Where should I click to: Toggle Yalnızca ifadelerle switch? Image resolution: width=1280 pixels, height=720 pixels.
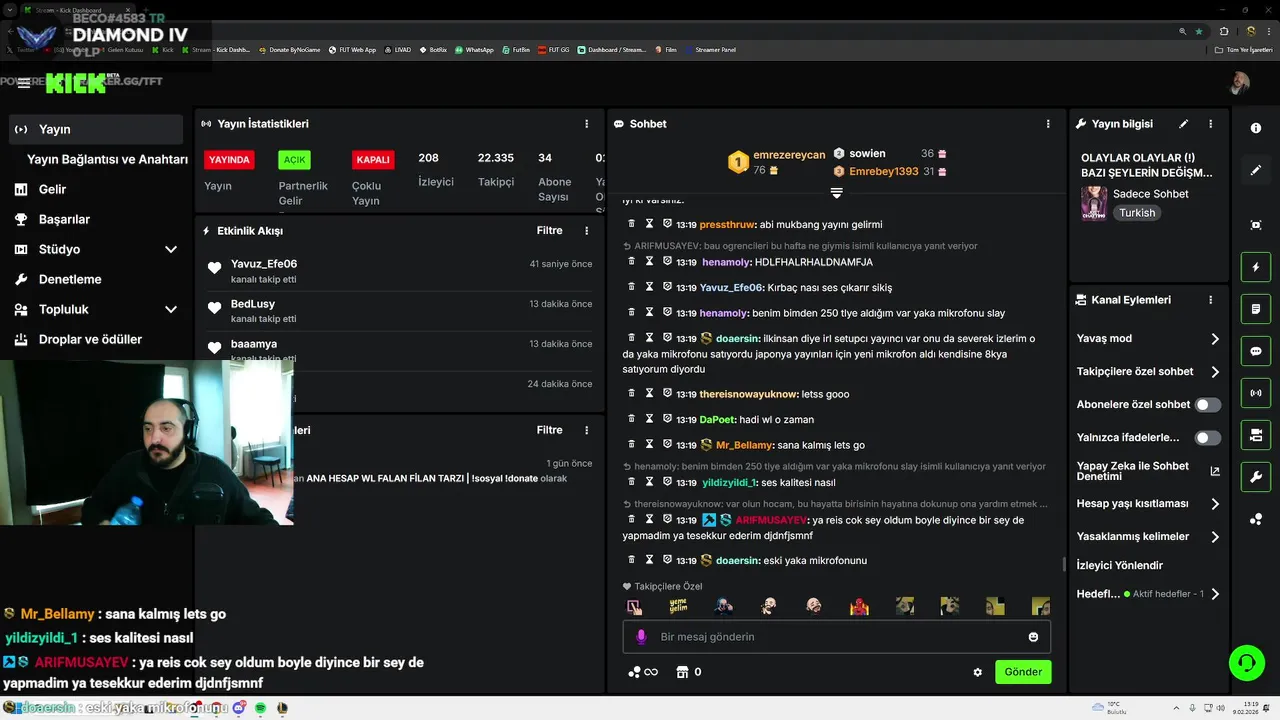[1208, 438]
